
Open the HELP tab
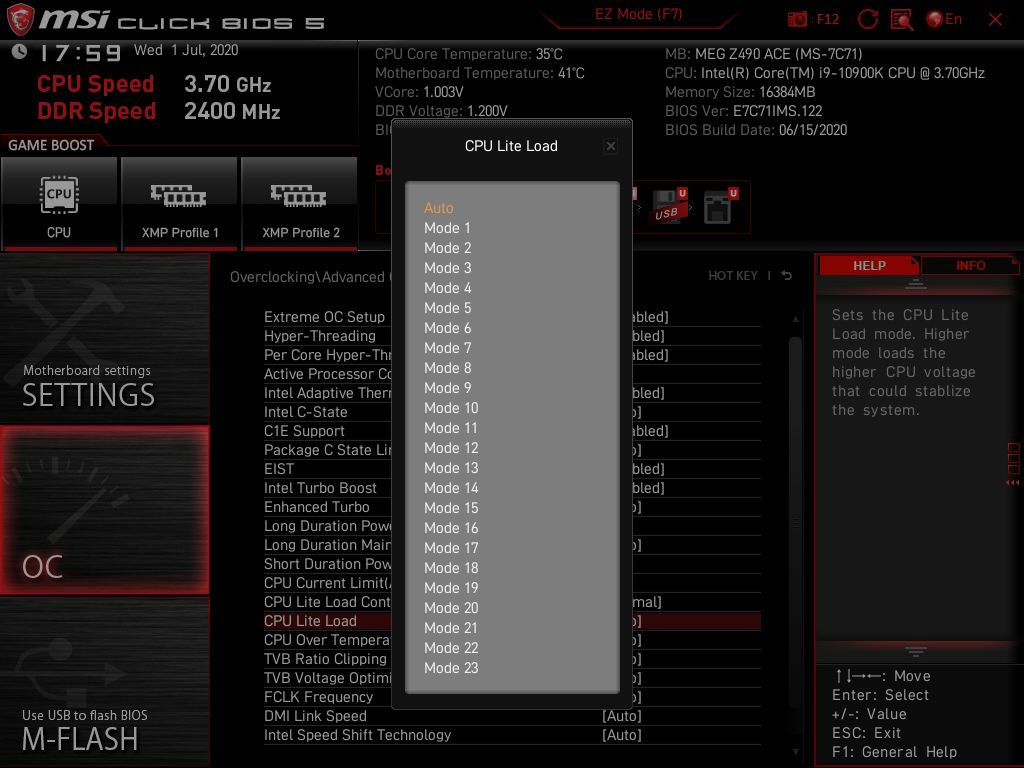[x=868, y=265]
